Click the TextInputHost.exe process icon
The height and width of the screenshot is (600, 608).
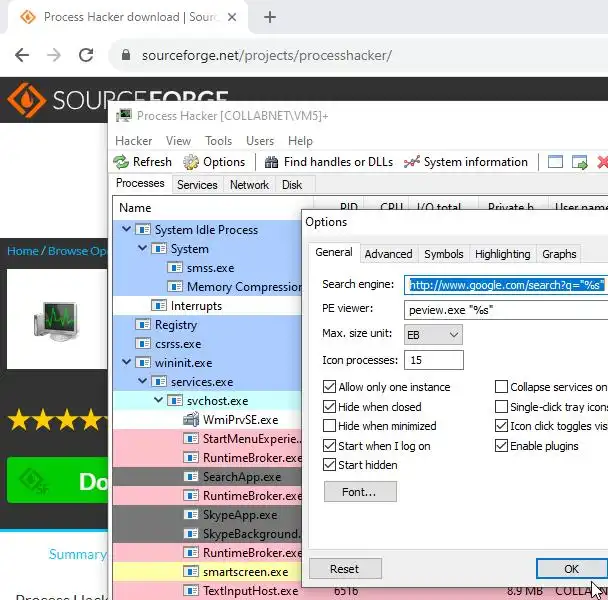click(x=191, y=591)
